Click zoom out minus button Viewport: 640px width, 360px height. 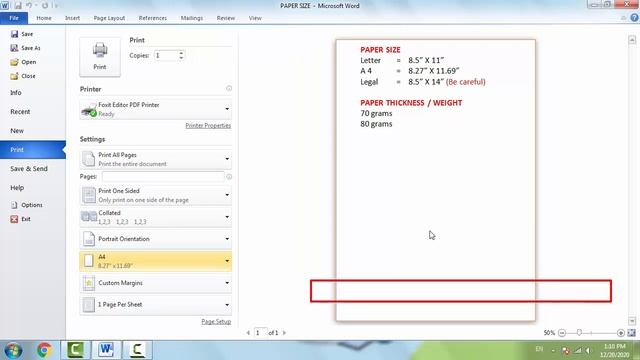(562, 333)
